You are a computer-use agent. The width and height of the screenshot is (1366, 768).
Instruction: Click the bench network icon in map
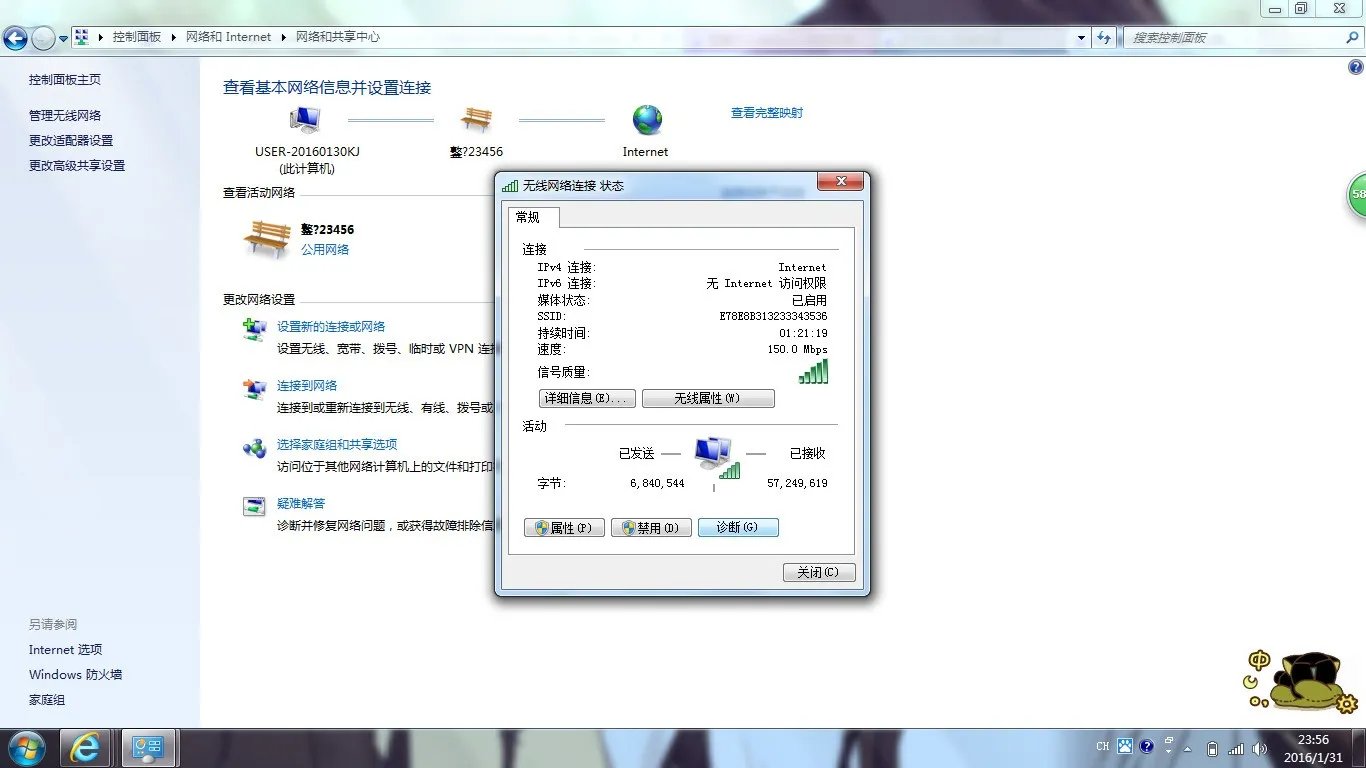click(476, 120)
